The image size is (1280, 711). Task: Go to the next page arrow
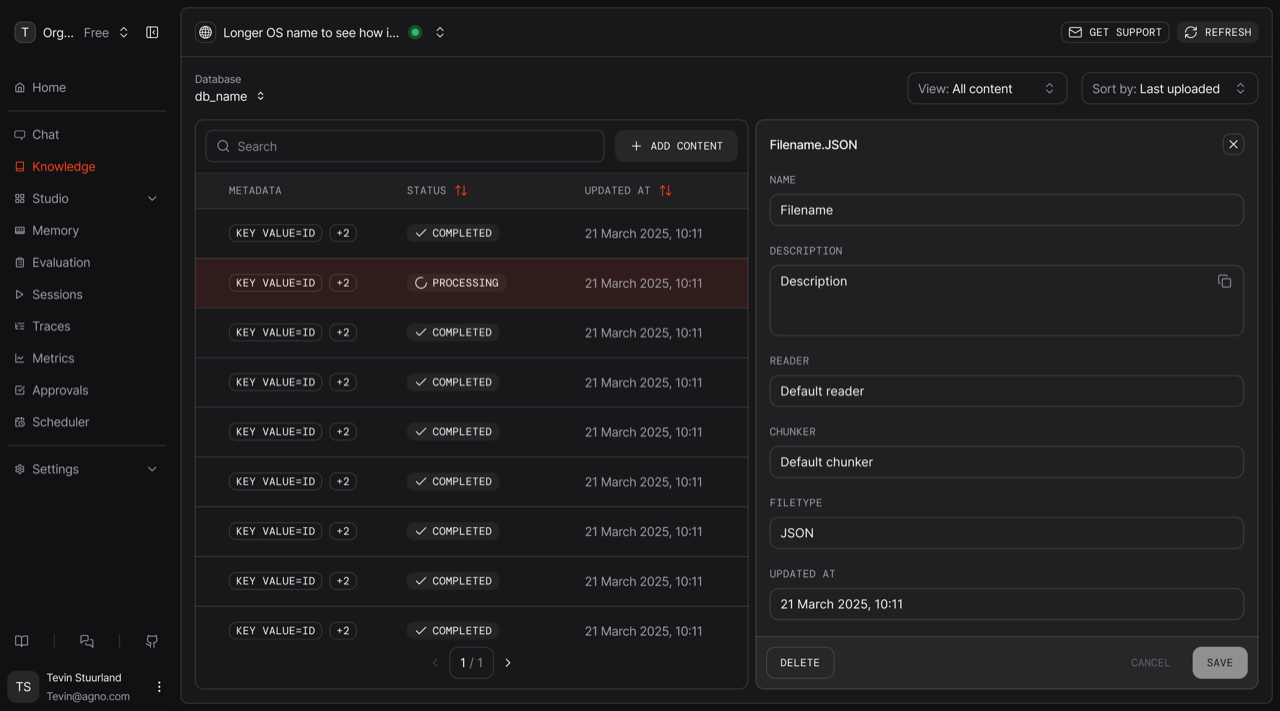508,663
